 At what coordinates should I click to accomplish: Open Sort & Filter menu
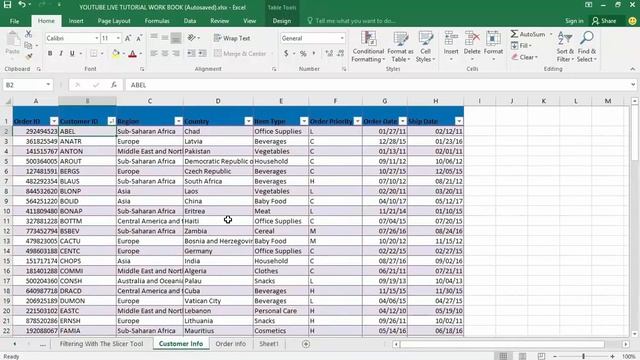coord(565,47)
